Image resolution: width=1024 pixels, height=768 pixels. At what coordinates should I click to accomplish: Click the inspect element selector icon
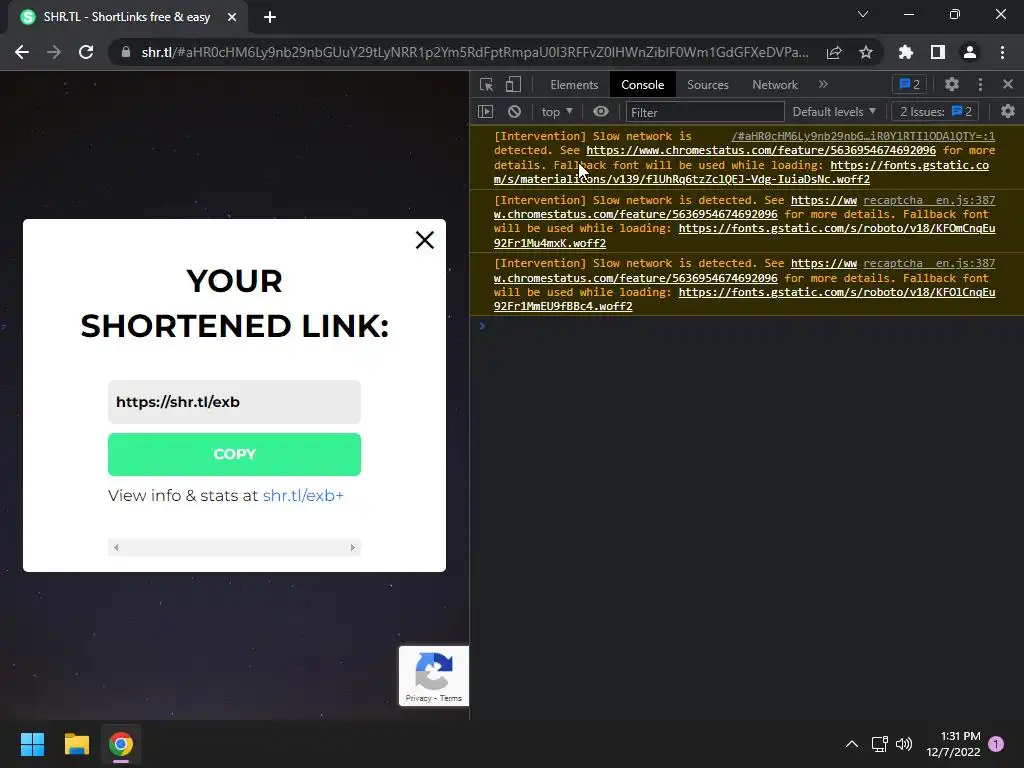pos(486,84)
